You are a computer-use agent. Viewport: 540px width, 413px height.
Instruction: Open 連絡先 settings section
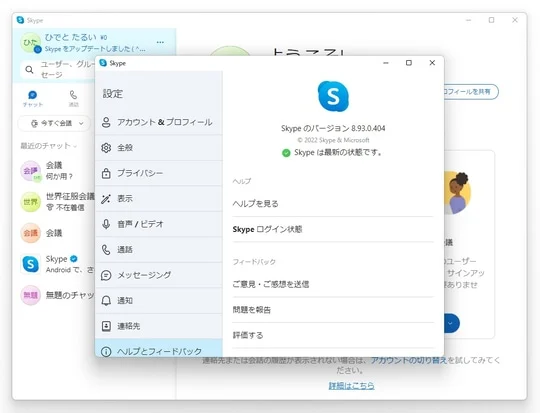159,326
